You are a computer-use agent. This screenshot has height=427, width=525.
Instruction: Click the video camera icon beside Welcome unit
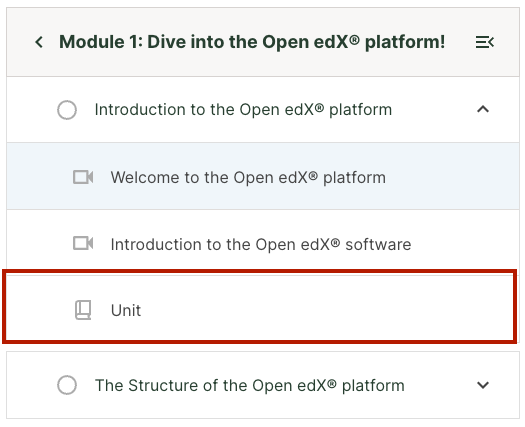click(83, 177)
